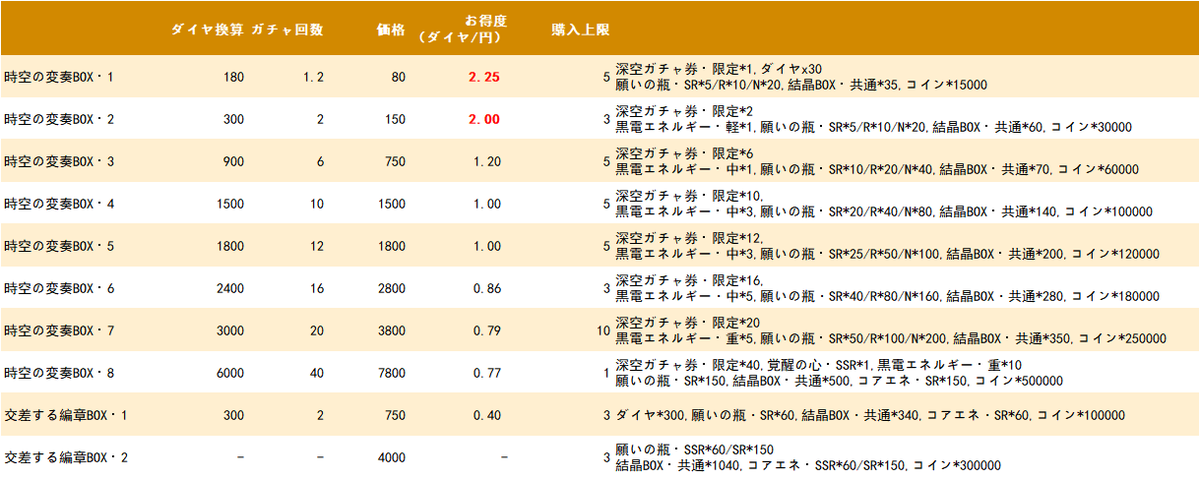Click the gacha count 12 for BOX・5
Image resolution: width=1200 pixels, height=479 pixels.
pos(317,246)
